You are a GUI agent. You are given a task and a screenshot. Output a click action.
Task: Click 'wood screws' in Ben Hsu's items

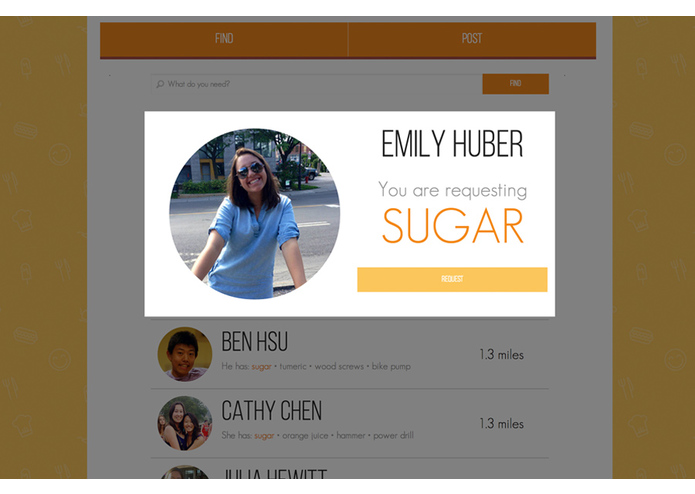[339, 366]
